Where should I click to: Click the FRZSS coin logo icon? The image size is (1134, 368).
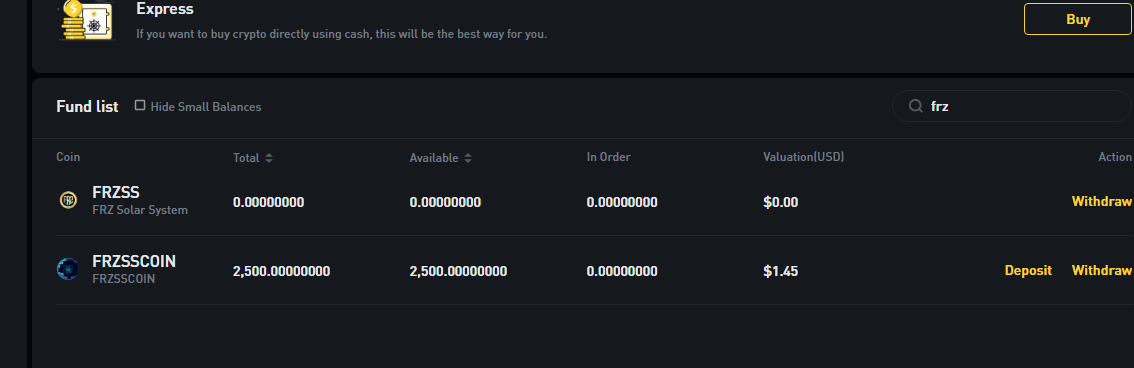[x=68, y=200]
